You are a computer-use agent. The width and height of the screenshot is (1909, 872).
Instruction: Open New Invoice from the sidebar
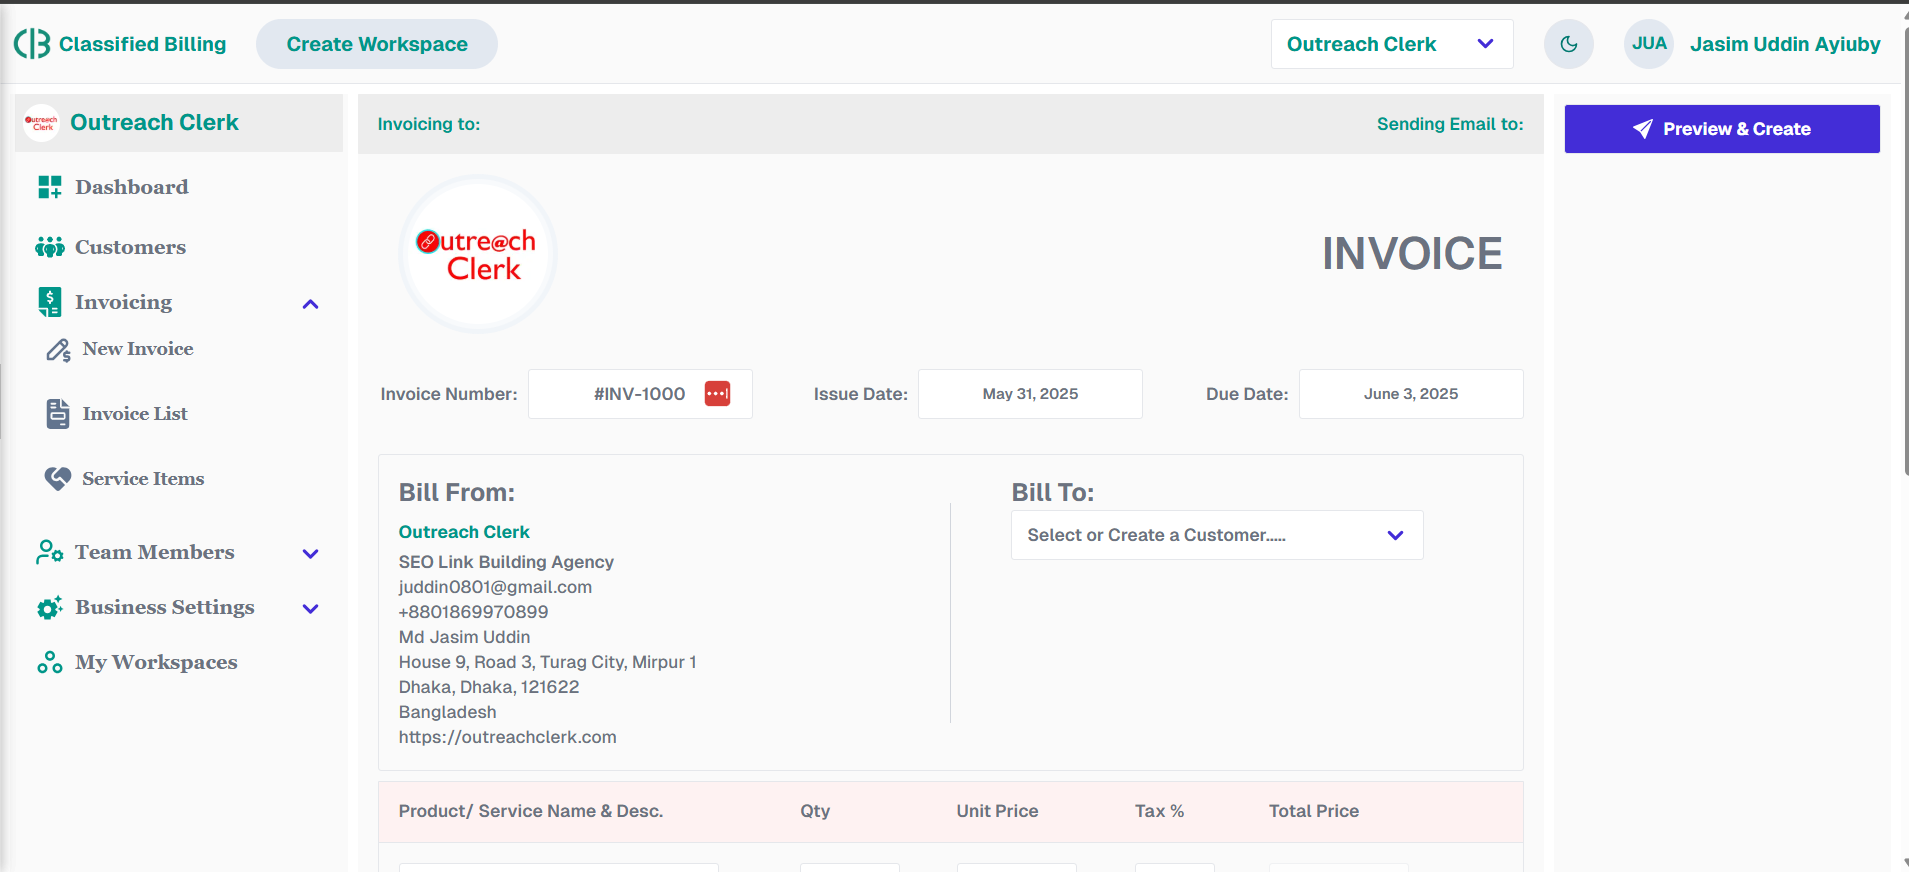click(137, 349)
